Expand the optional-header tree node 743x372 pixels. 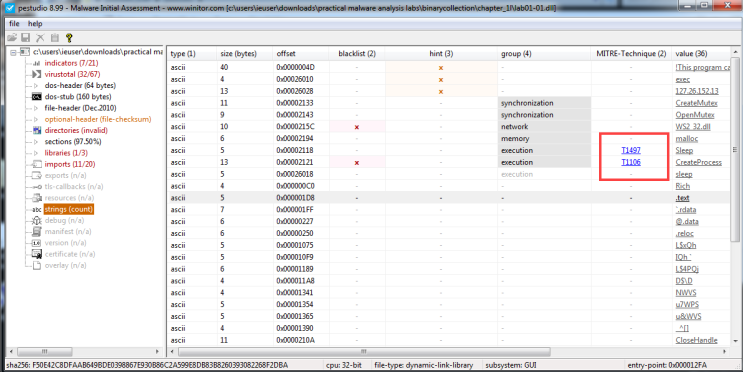36,119
